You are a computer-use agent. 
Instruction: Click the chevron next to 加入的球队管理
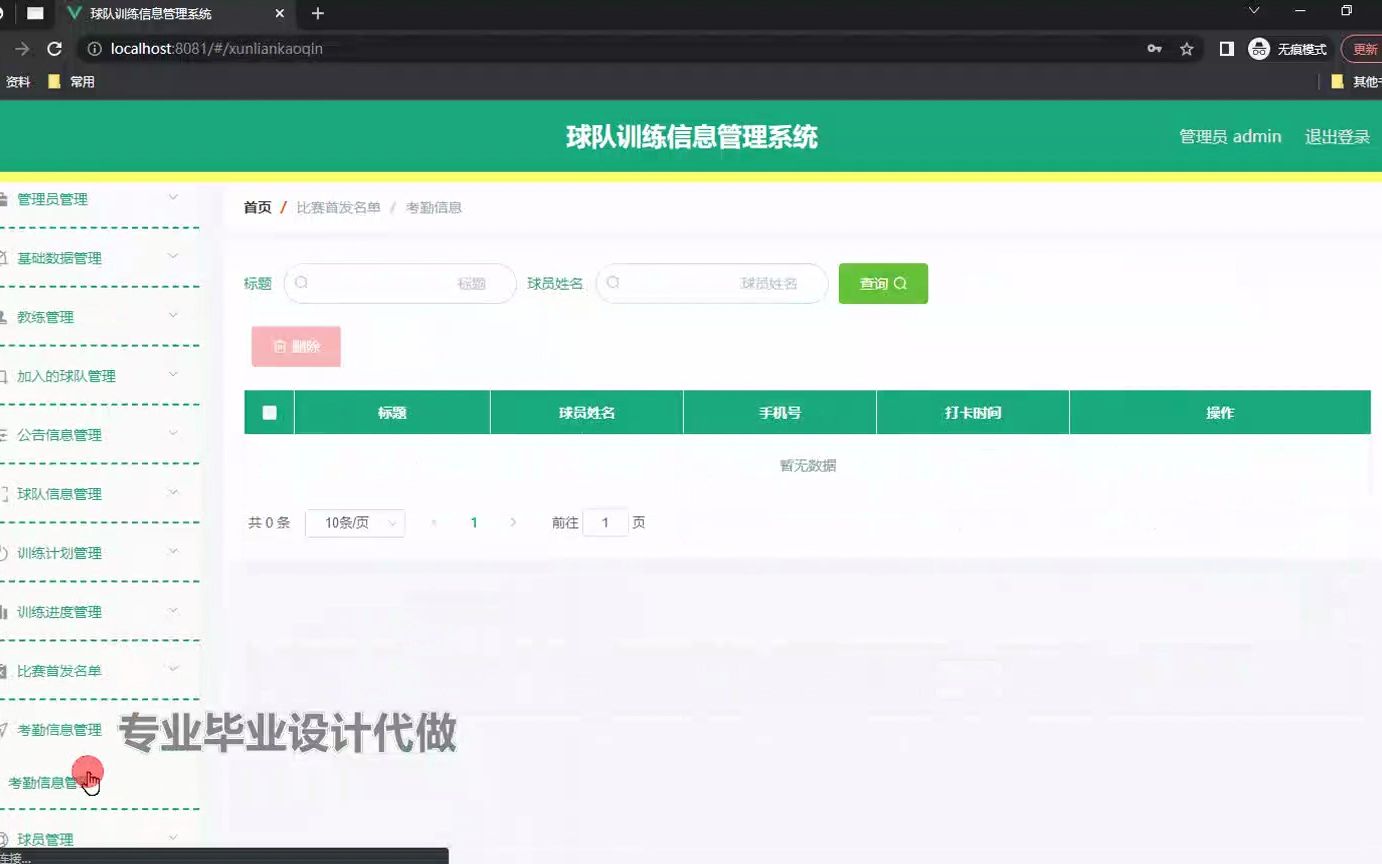(173, 374)
